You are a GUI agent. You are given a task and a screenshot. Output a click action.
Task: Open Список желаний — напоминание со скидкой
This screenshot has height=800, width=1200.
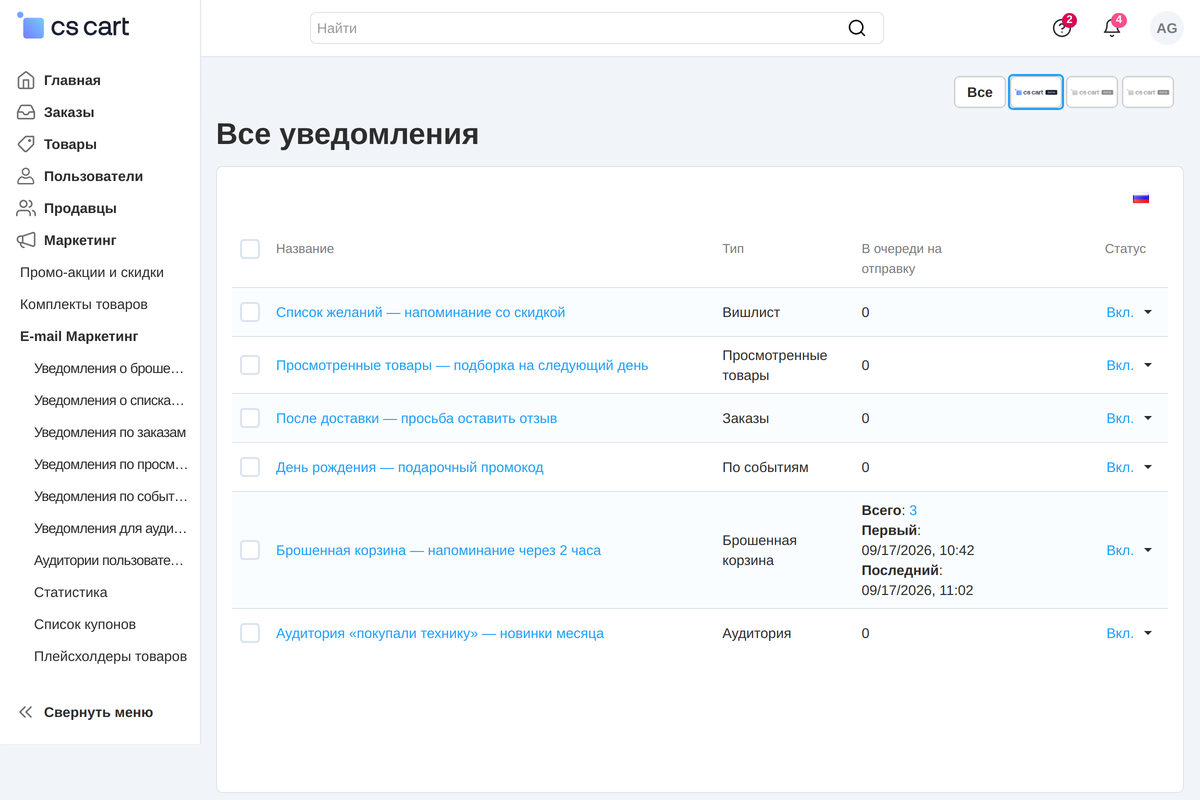click(420, 312)
